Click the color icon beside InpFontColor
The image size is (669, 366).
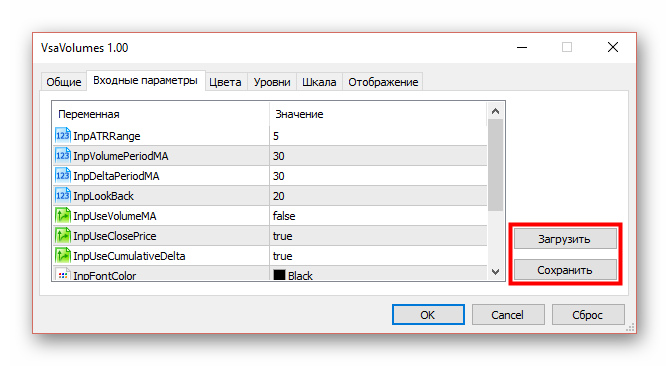63,274
